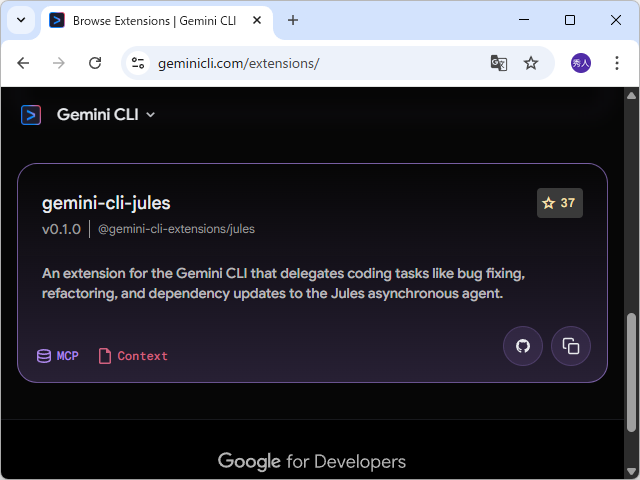This screenshot has height=480, width=640.
Task: Close the Browse Extensions tab
Action: point(257,20)
